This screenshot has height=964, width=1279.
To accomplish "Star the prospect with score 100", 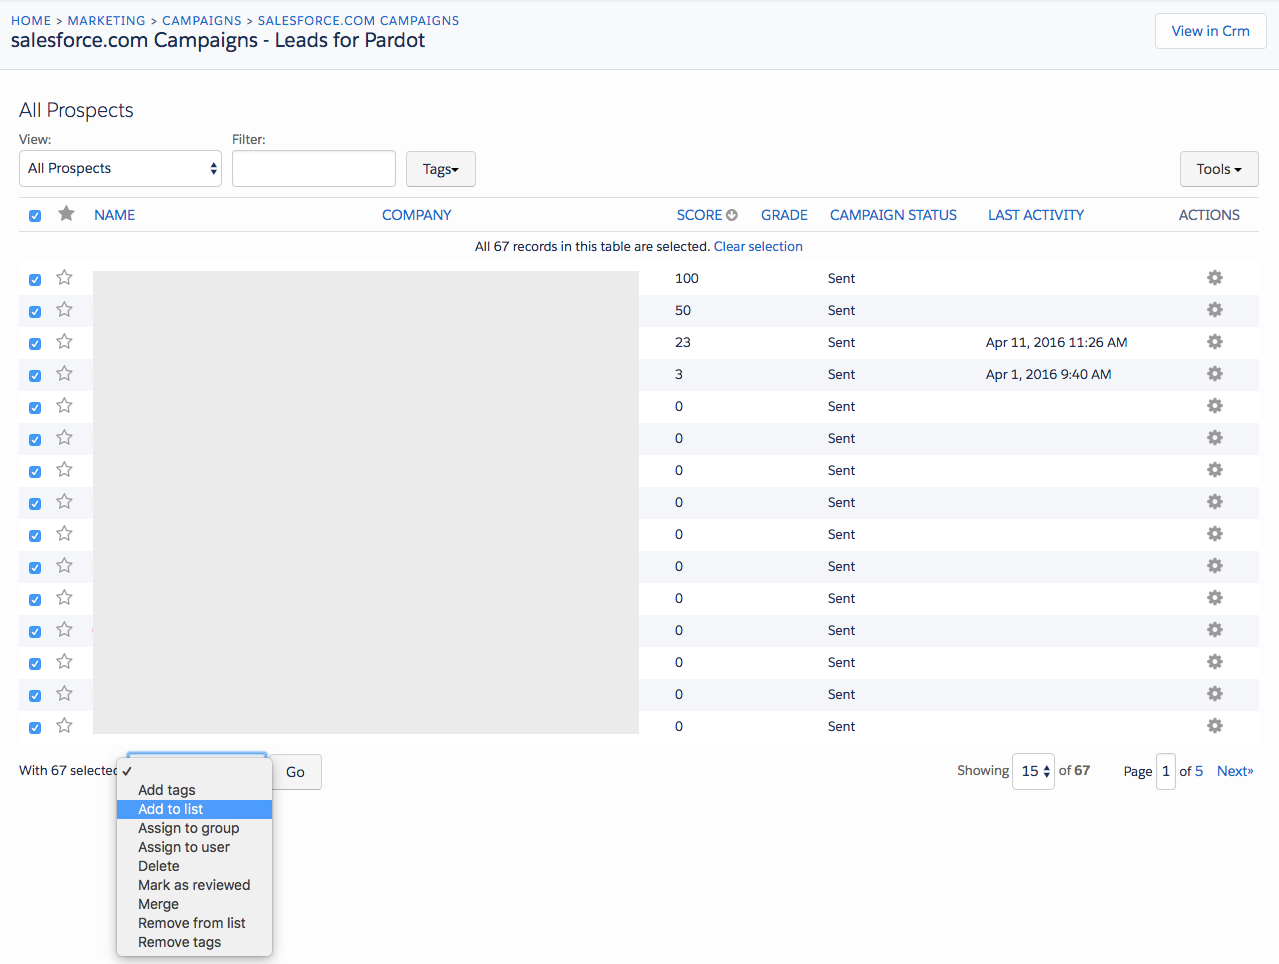I will click(x=65, y=277).
